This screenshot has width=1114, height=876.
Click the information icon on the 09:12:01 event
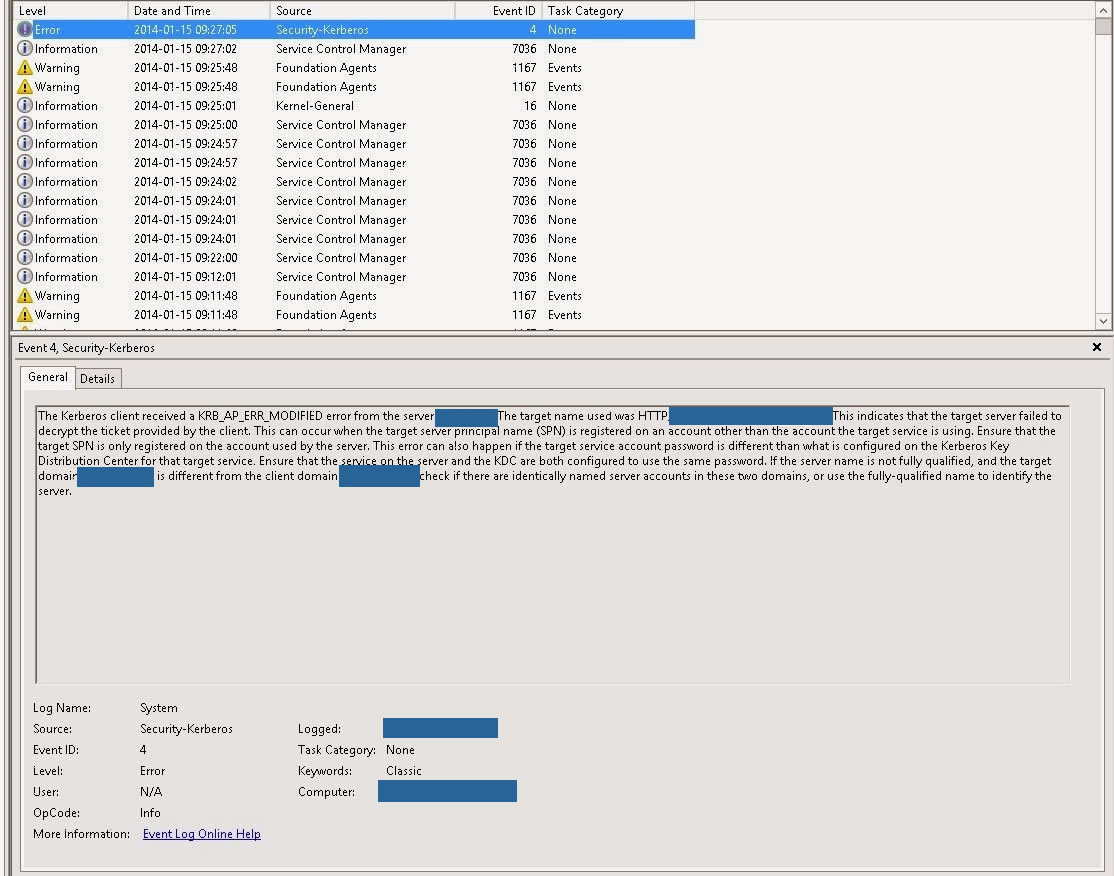coord(25,277)
